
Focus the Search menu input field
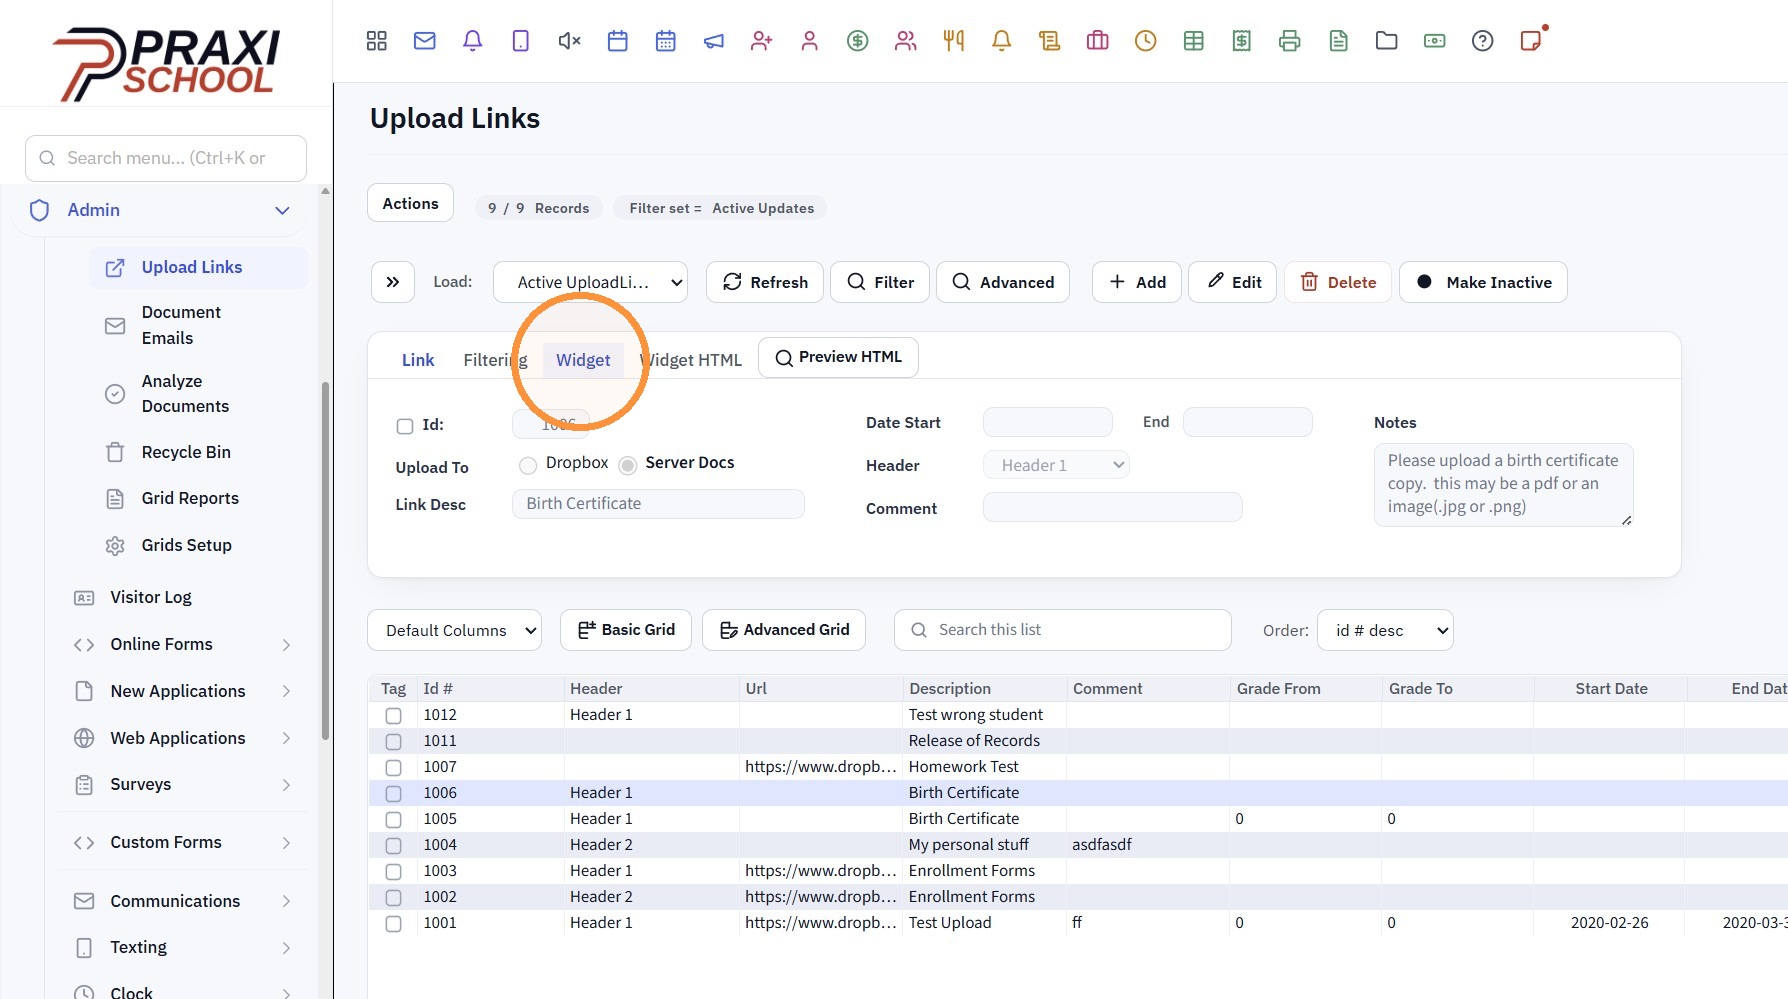click(x=166, y=158)
